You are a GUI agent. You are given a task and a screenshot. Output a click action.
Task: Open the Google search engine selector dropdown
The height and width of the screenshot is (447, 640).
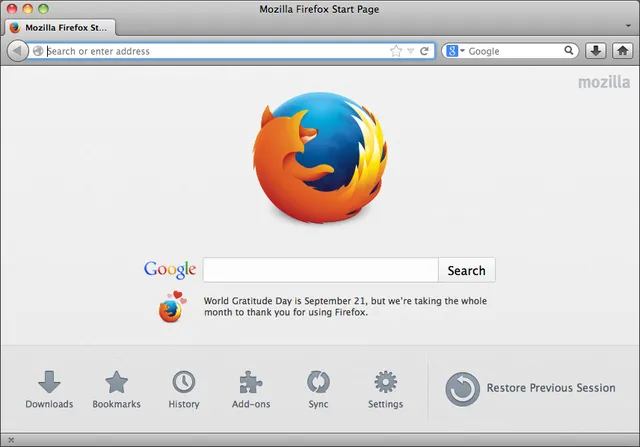[x=455, y=51]
